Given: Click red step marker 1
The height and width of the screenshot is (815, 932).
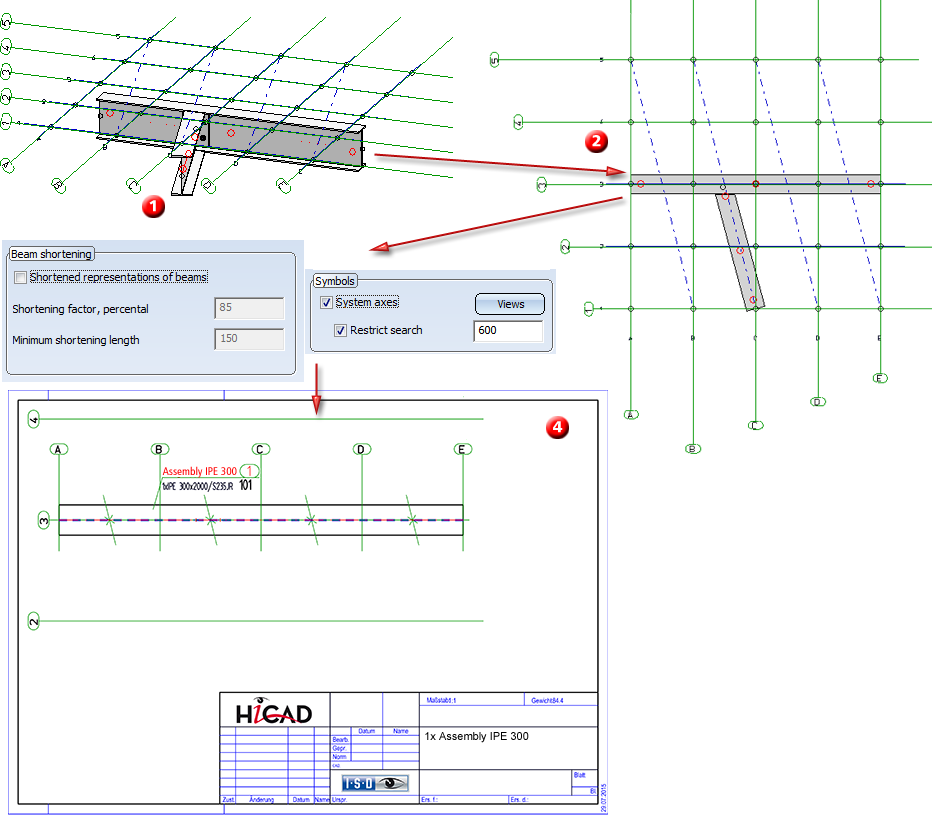Looking at the screenshot, I should [x=153, y=205].
